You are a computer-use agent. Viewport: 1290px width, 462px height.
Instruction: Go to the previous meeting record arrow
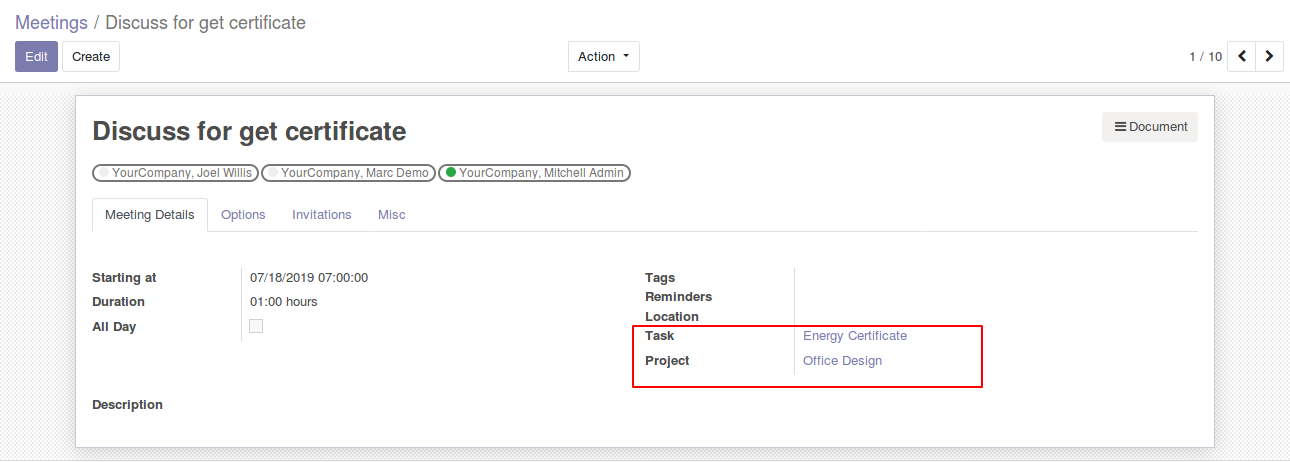(1241, 56)
